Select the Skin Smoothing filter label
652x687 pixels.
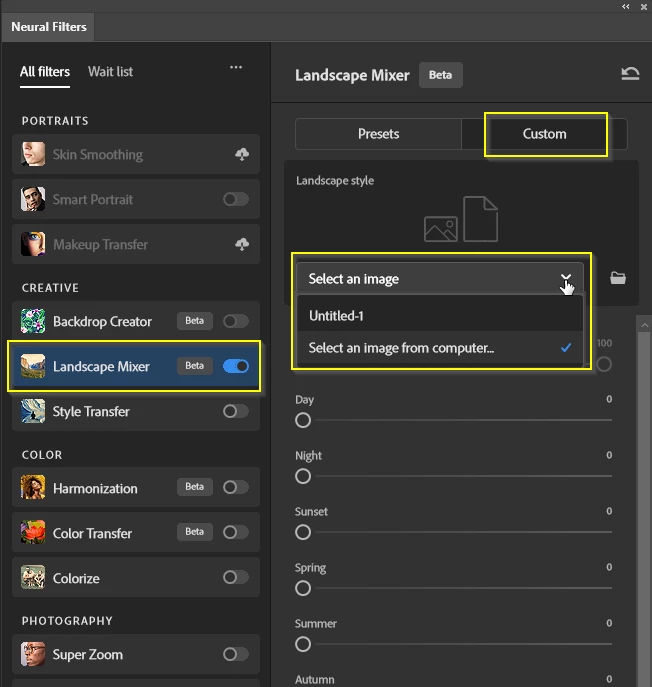98,155
